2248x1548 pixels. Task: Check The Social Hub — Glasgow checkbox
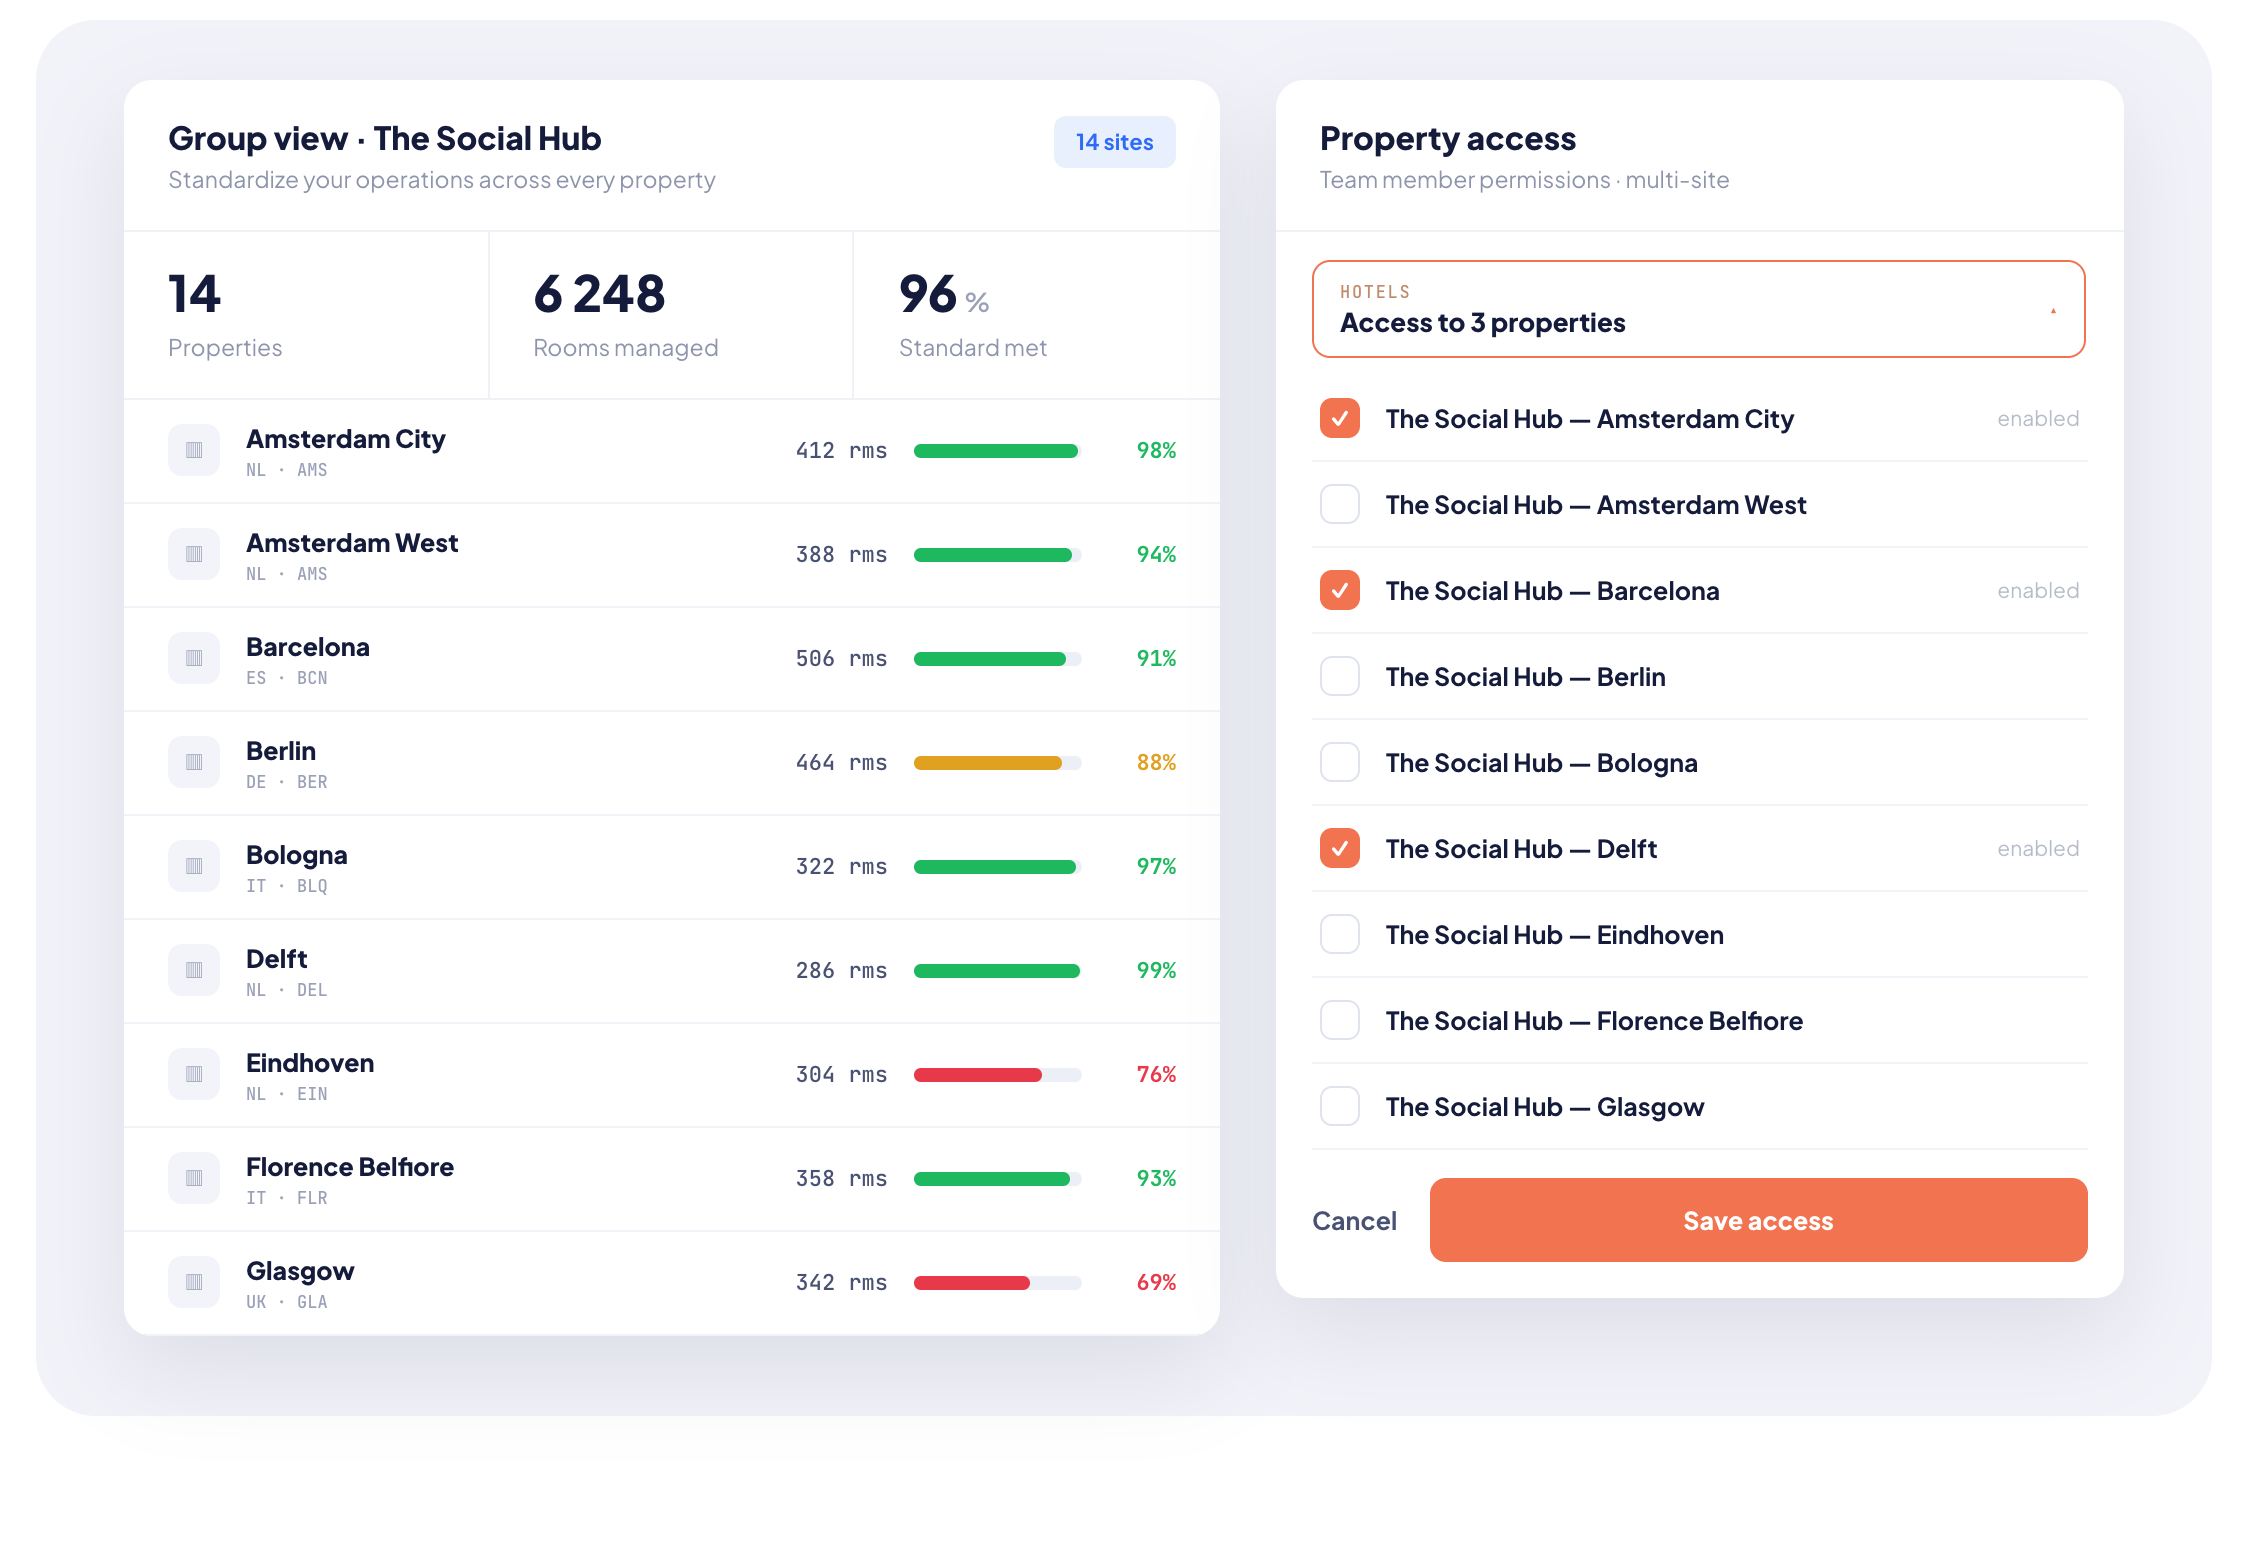coord(1340,1106)
